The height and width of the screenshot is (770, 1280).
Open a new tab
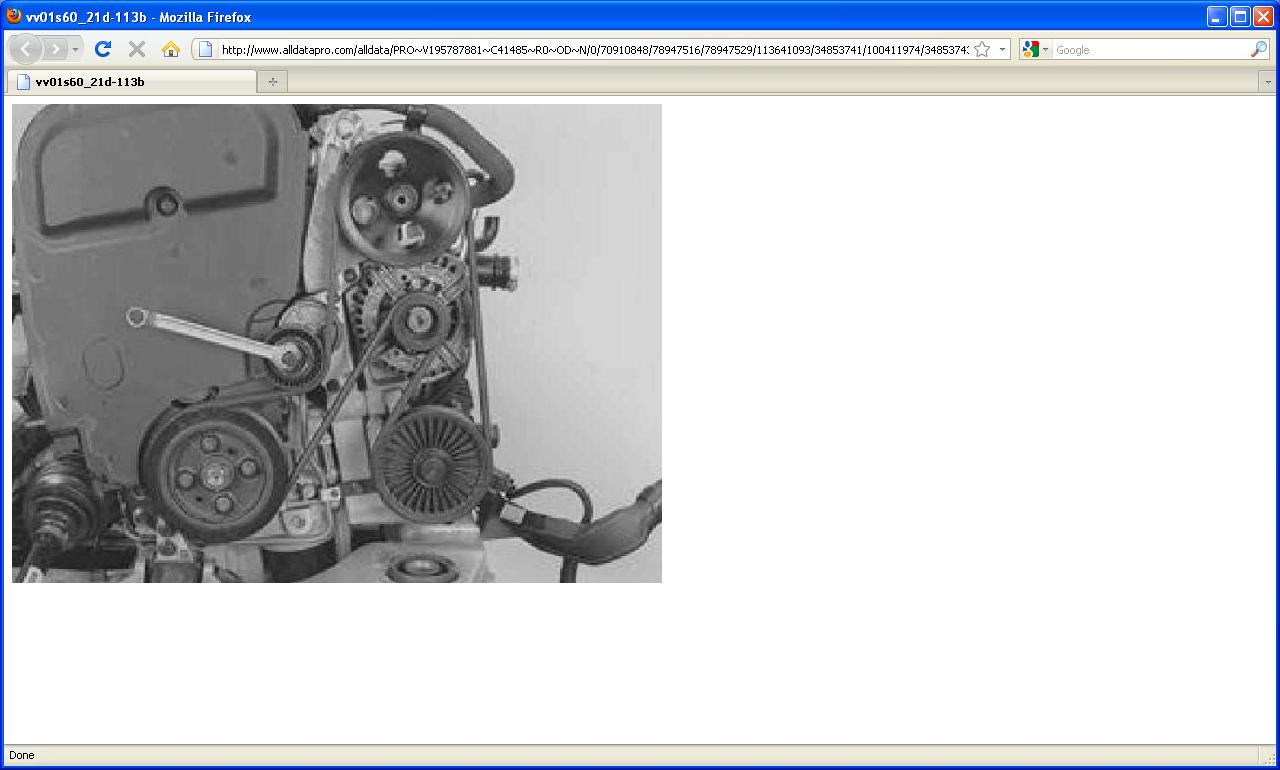[272, 82]
